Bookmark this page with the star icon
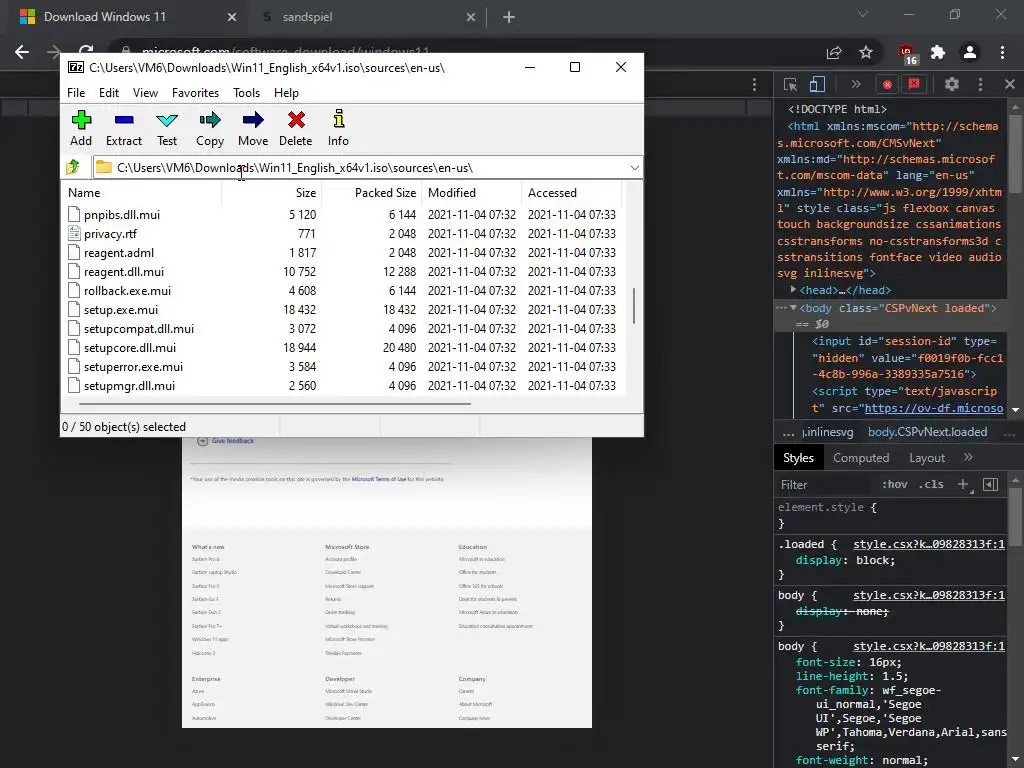The width and height of the screenshot is (1024, 768). [x=866, y=52]
